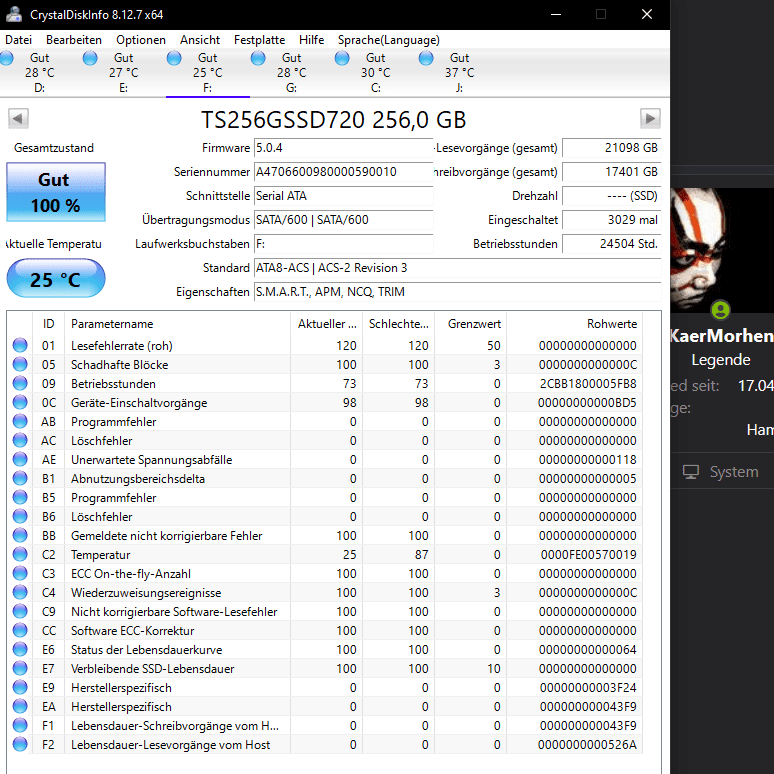Viewport: 774px width, 774px height.
Task: Select drive G: tab
Action: tap(291, 73)
